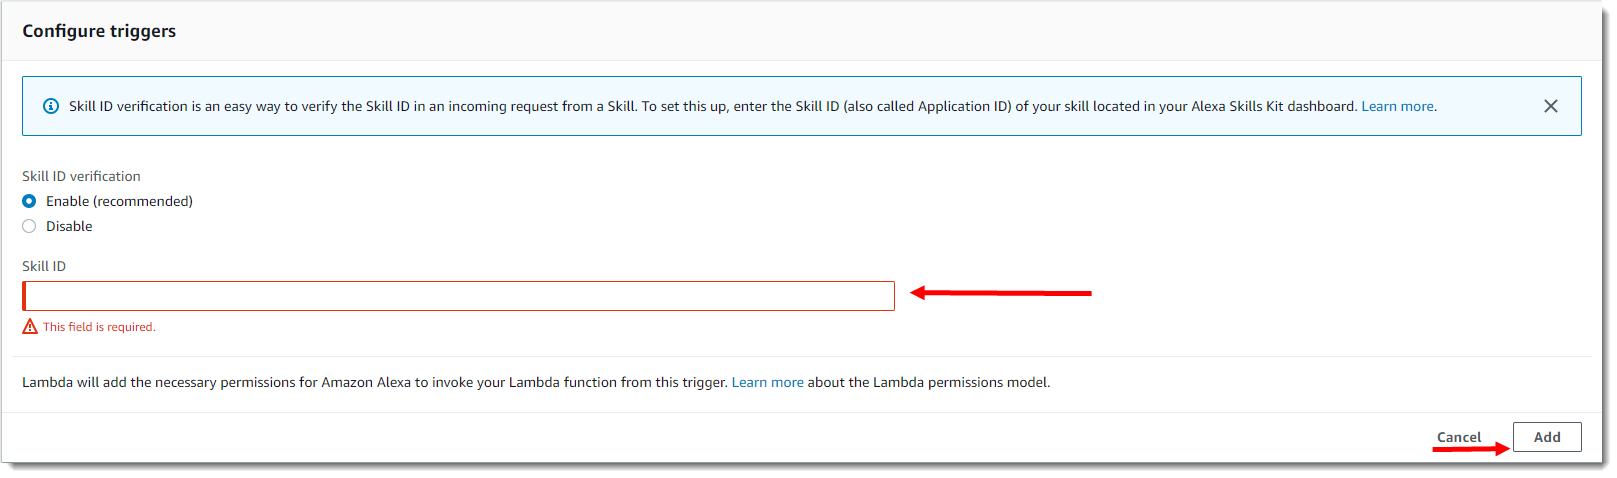Click the Cancel button
Image resolution: width=1617 pixels, height=478 pixels.
tap(1459, 437)
